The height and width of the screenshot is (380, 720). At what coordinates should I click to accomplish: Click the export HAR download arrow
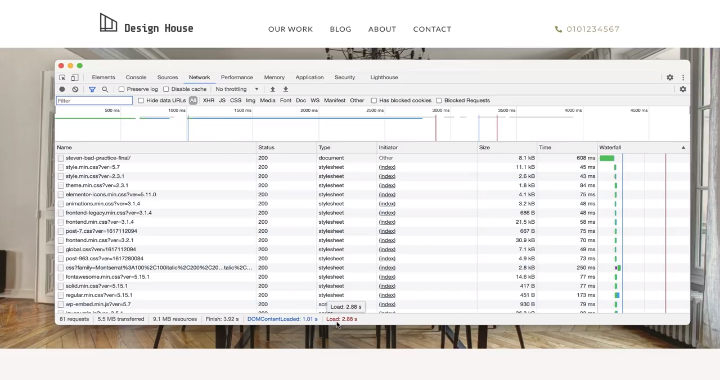pyautogui.click(x=285, y=89)
